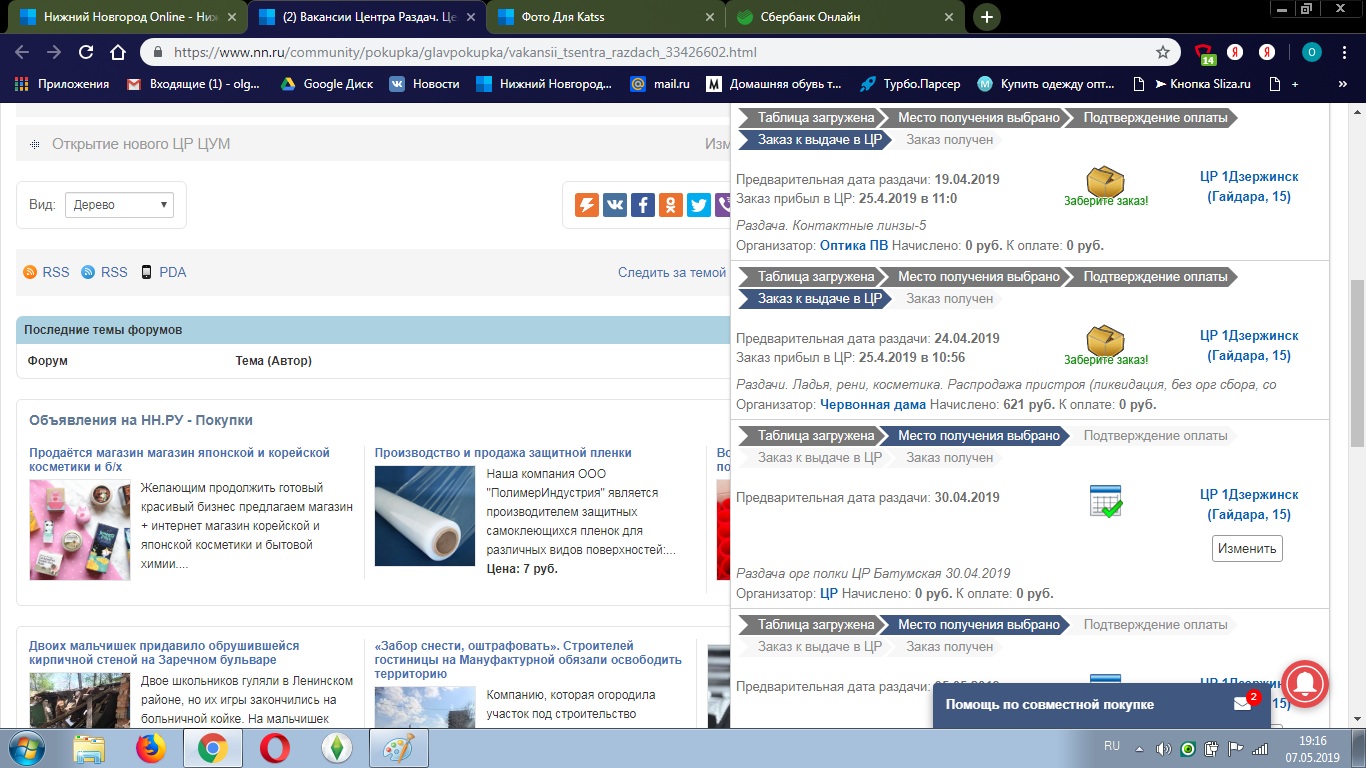Viewport: 1366px width, 768px height.
Task: Open the Windows Start menu
Action: pyautogui.click(x=25, y=748)
